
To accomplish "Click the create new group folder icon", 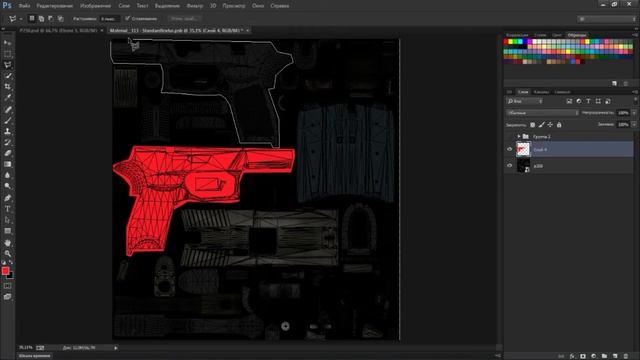I will (x=604, y=356).
